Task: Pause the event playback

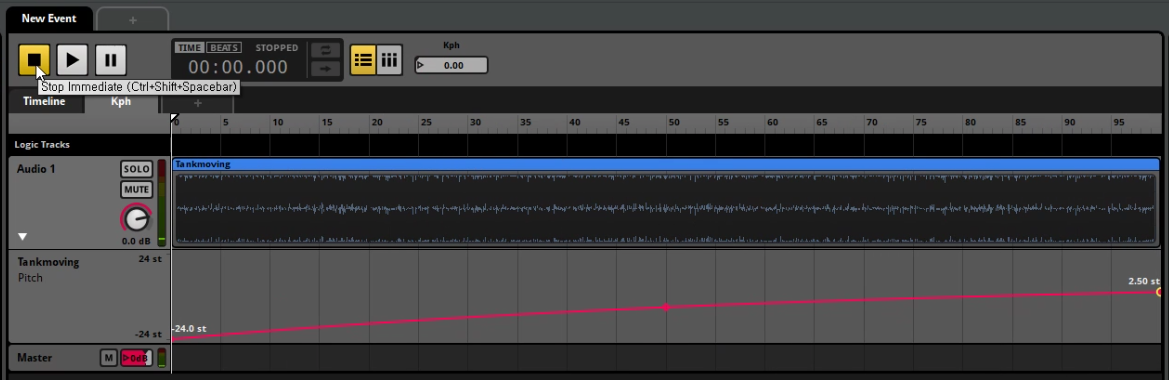Action: 110,60
